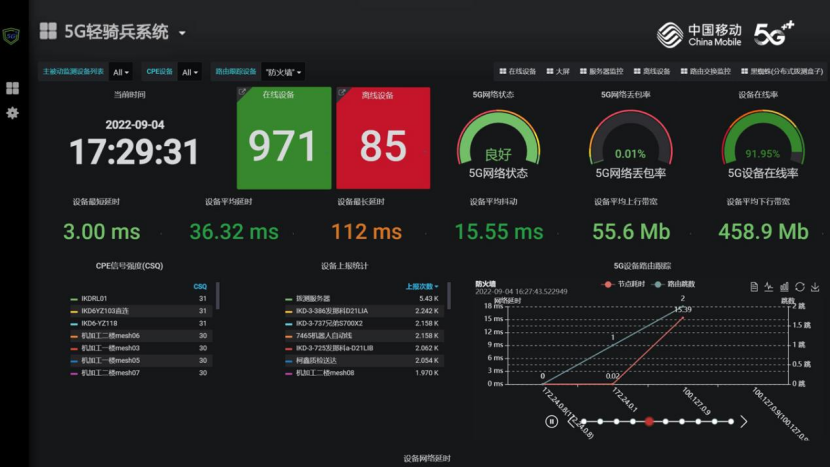
Task: Click the Grafana dashboards grid icon in sidebar
Action: (x=12, y=88)
